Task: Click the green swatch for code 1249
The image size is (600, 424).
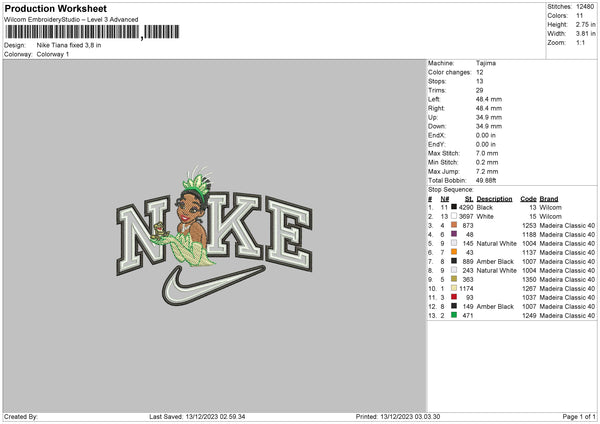Action: coord(454,315)
